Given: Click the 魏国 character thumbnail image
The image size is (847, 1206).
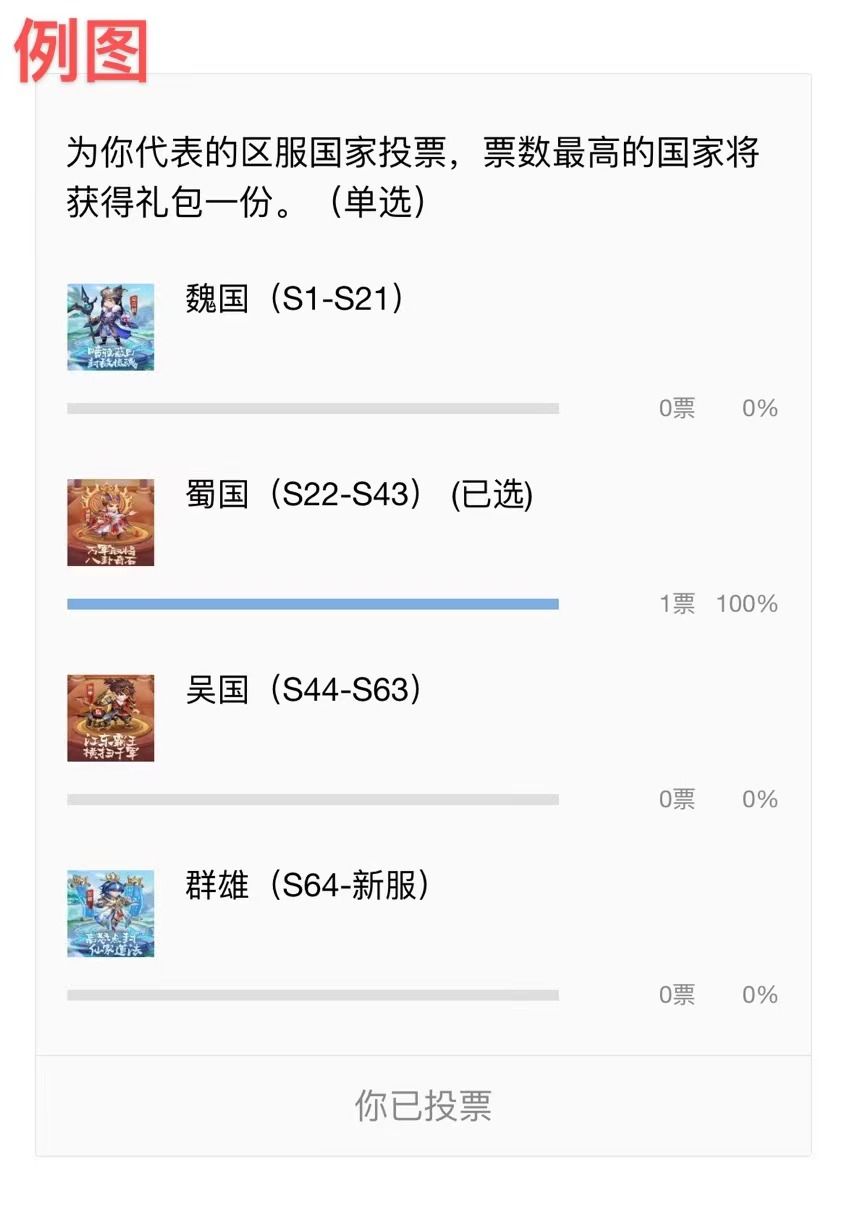Looking at the screenshot, I should pos(111,327).
